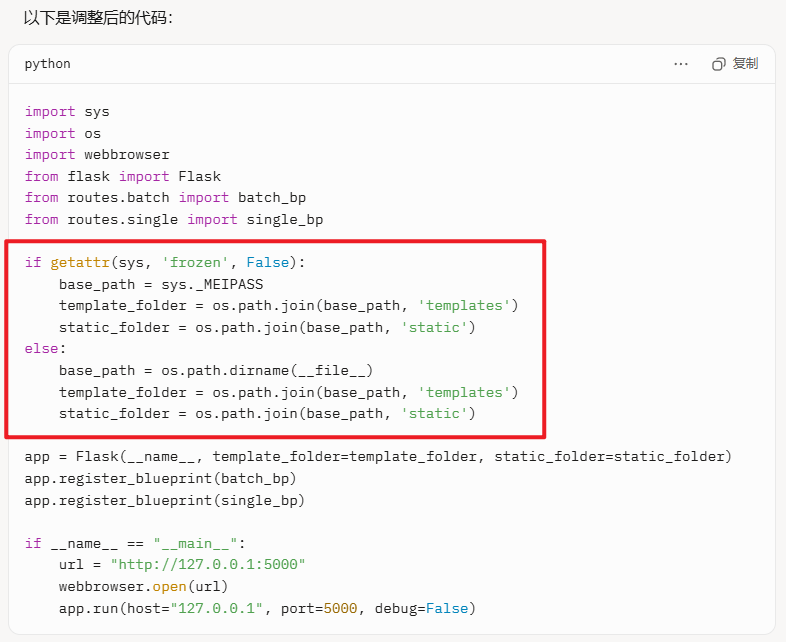The height and width of the screenshot is (642, 786).
Task: Click the 以下是调整后的代码 heading text
Action: 98,18
